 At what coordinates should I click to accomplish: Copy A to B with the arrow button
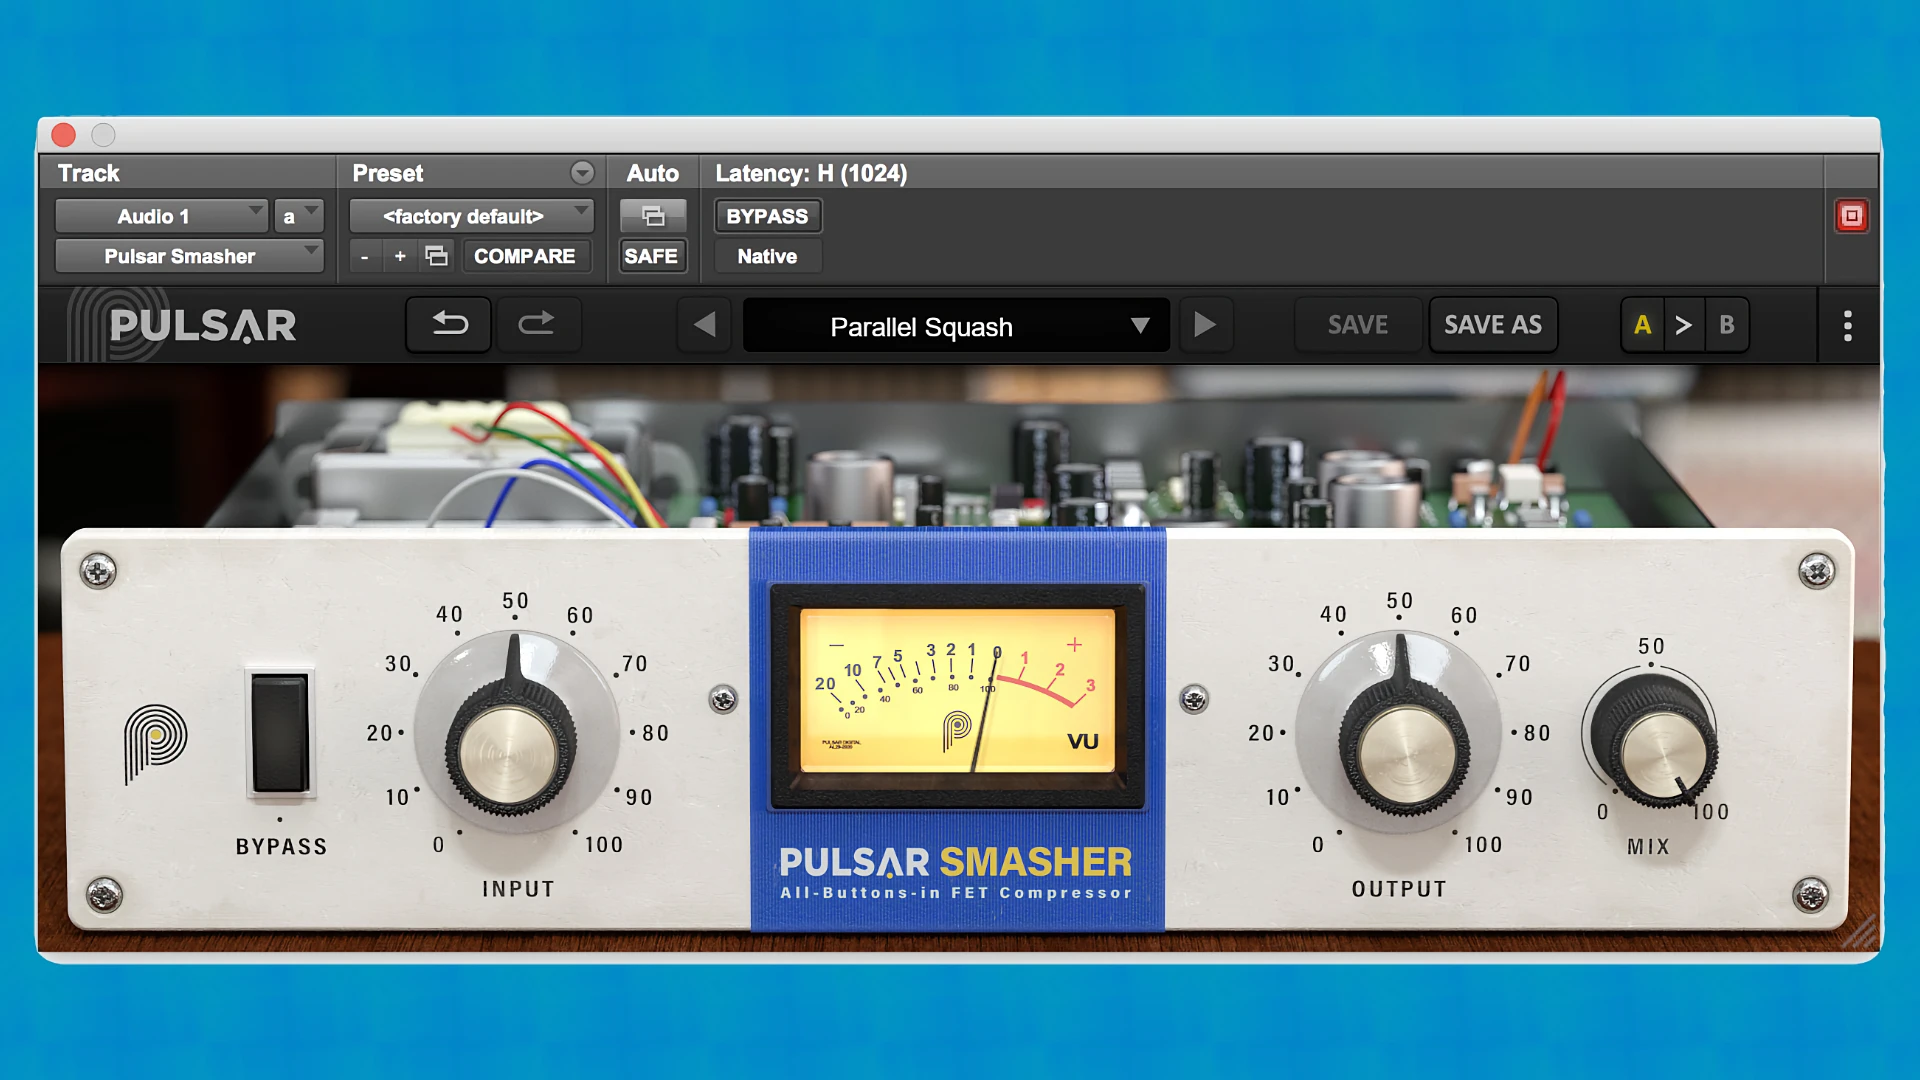tap(1684, 325)
